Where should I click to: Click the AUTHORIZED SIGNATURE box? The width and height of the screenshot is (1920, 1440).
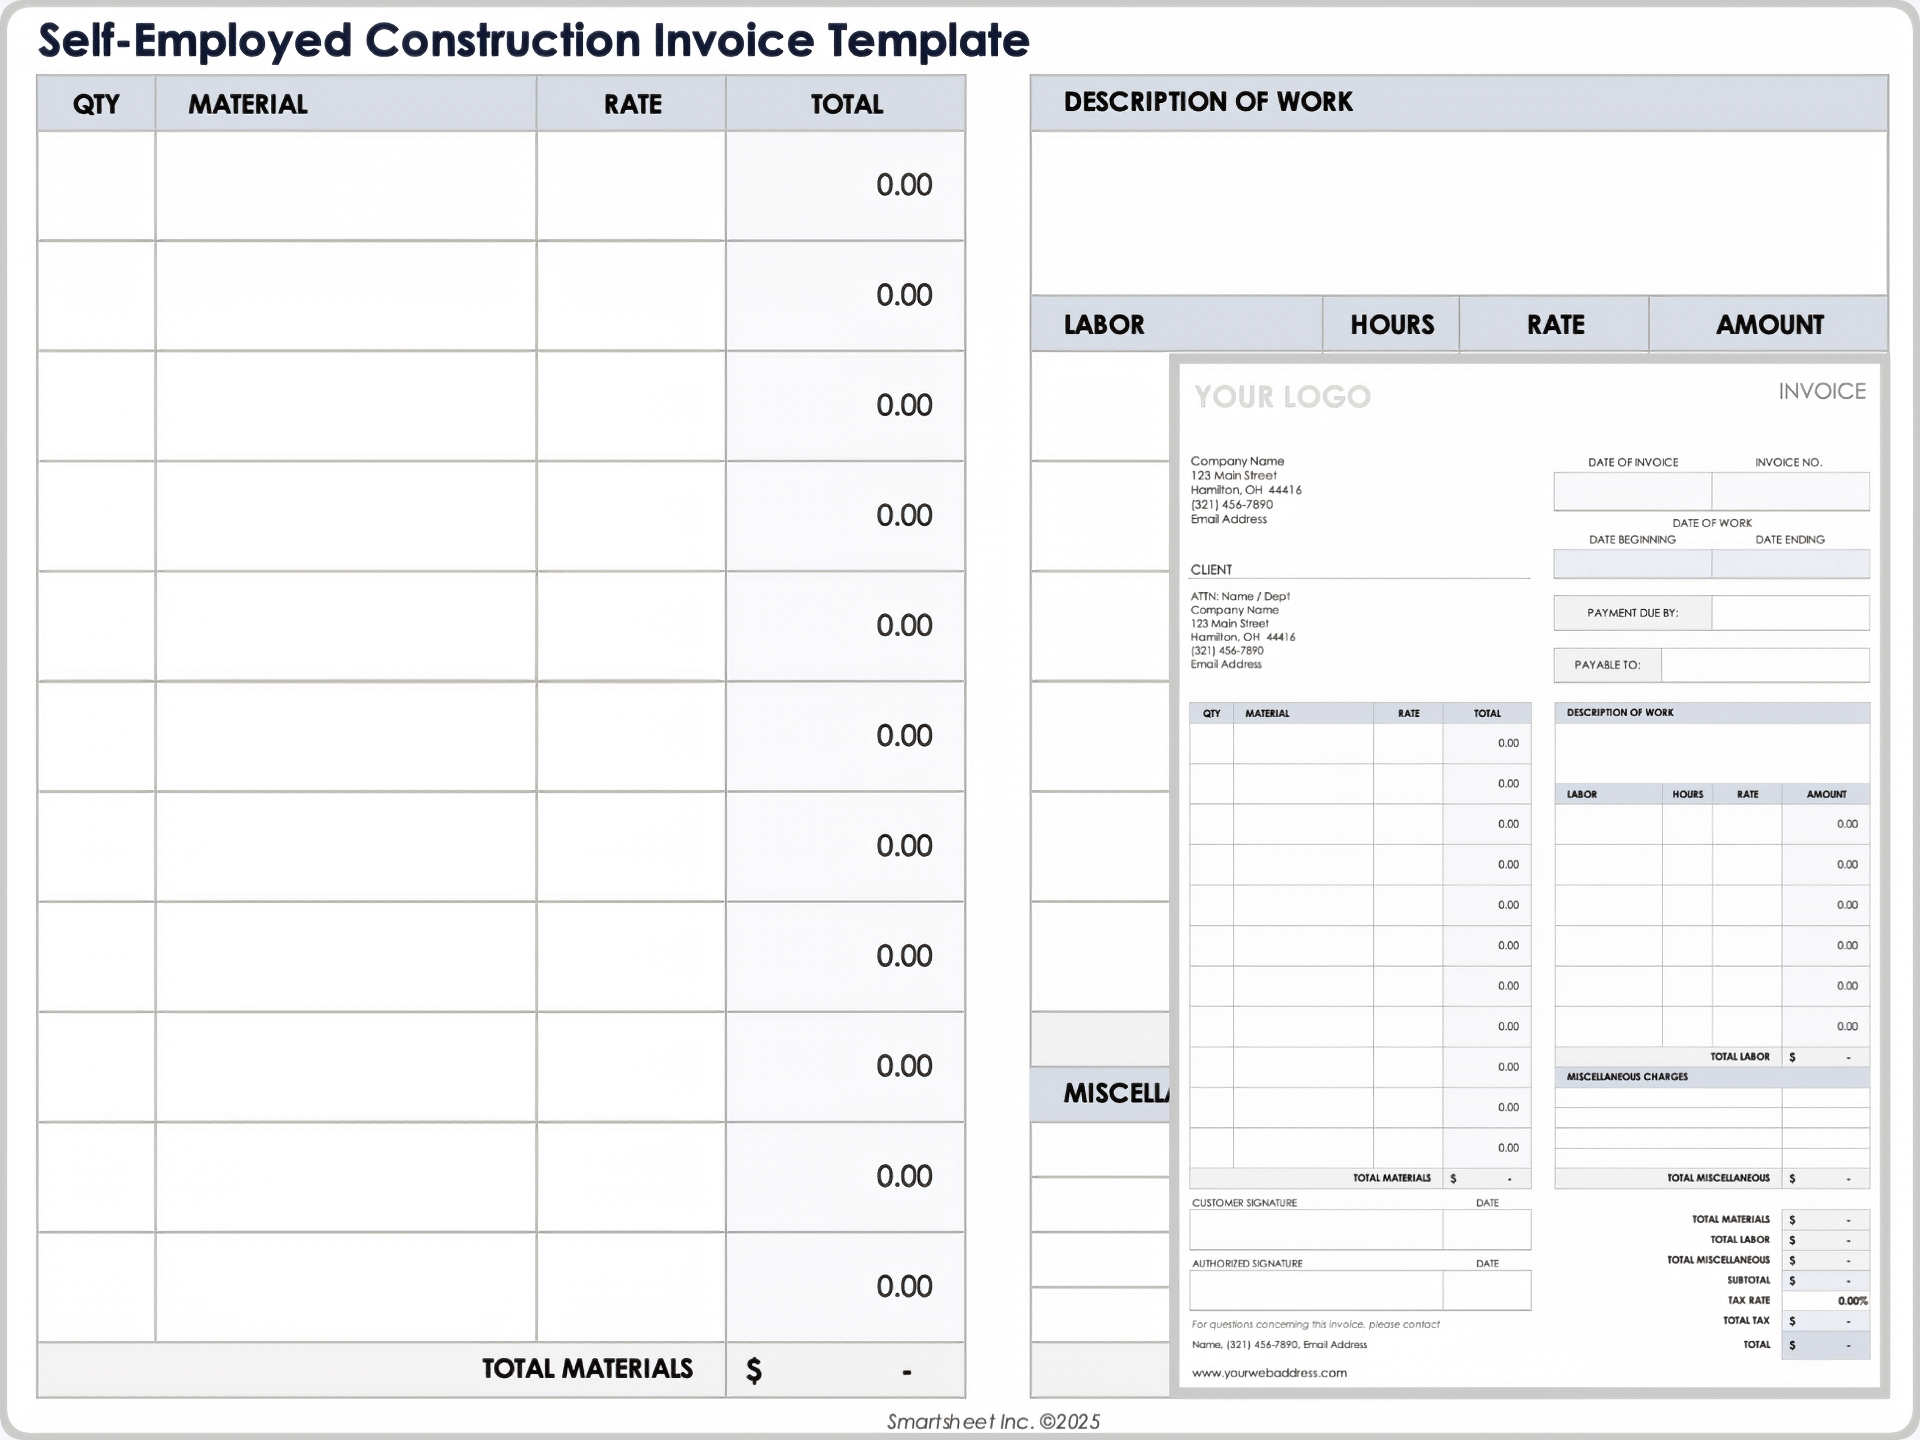click(x=1315, y=1290)
